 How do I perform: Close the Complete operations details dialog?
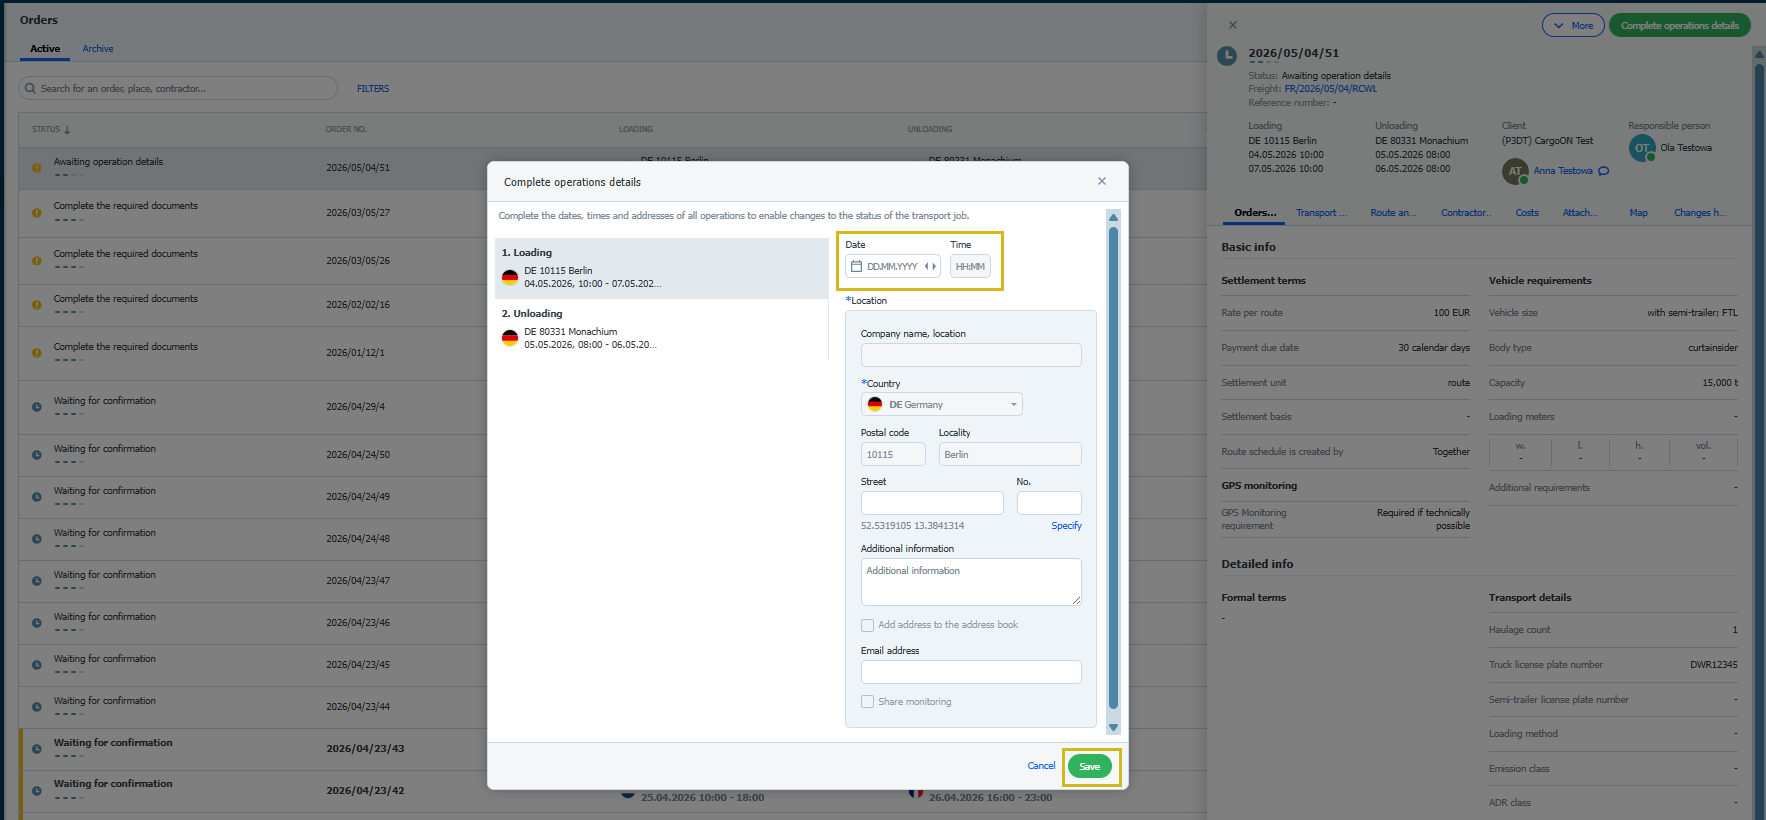coord(1101,181)
